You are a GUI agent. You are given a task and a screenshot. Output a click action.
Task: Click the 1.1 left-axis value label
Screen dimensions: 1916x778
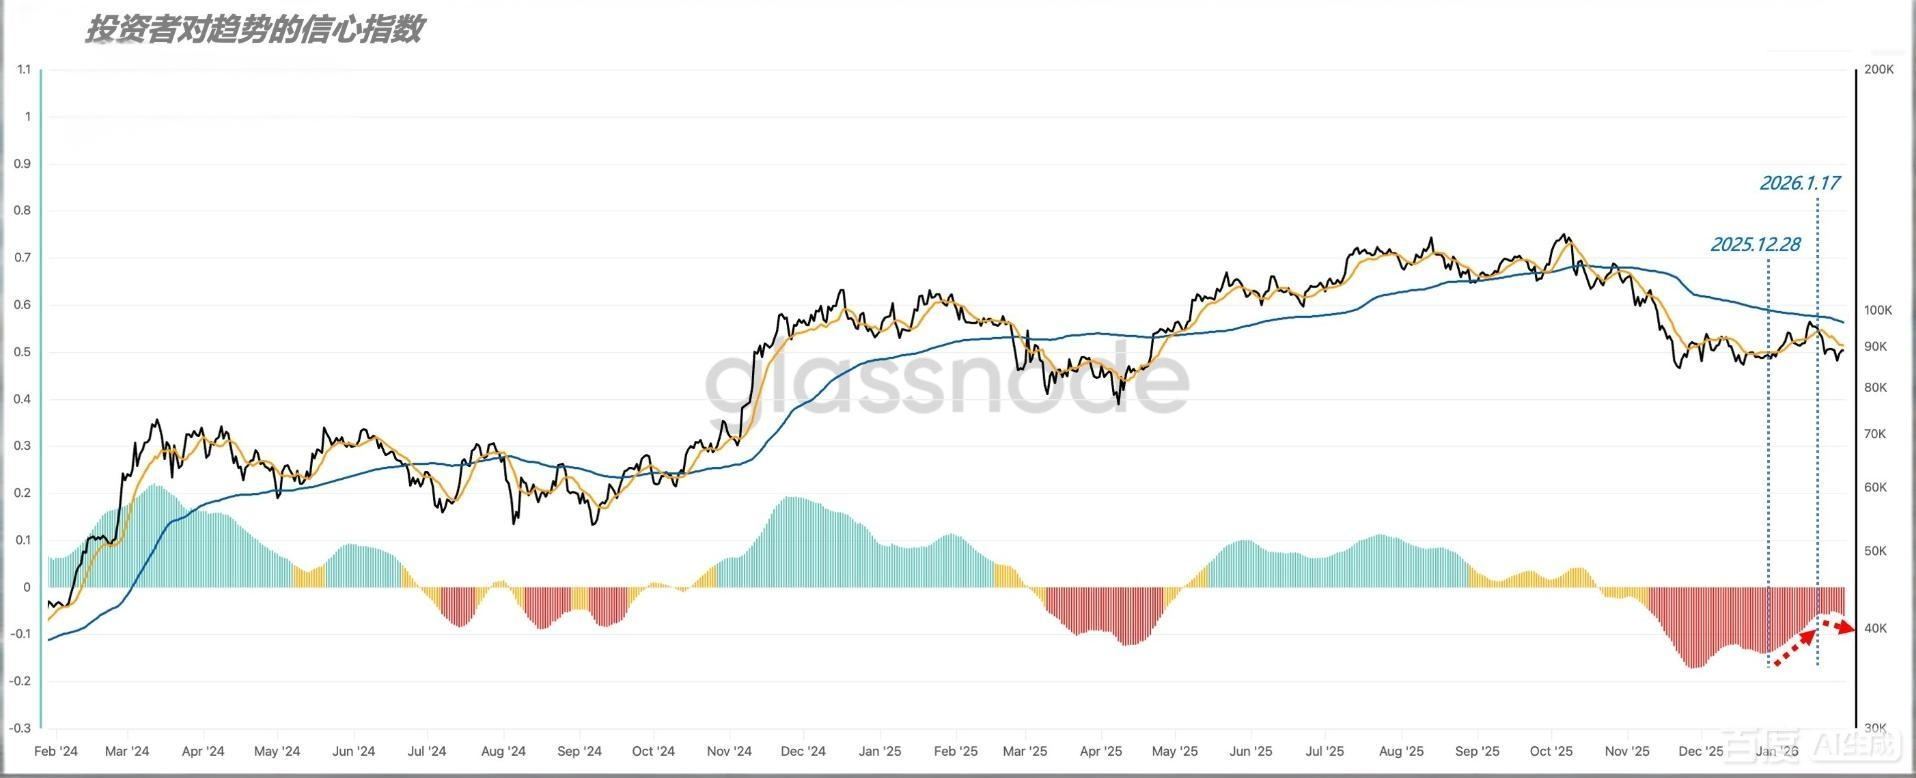tap(24, 70)
